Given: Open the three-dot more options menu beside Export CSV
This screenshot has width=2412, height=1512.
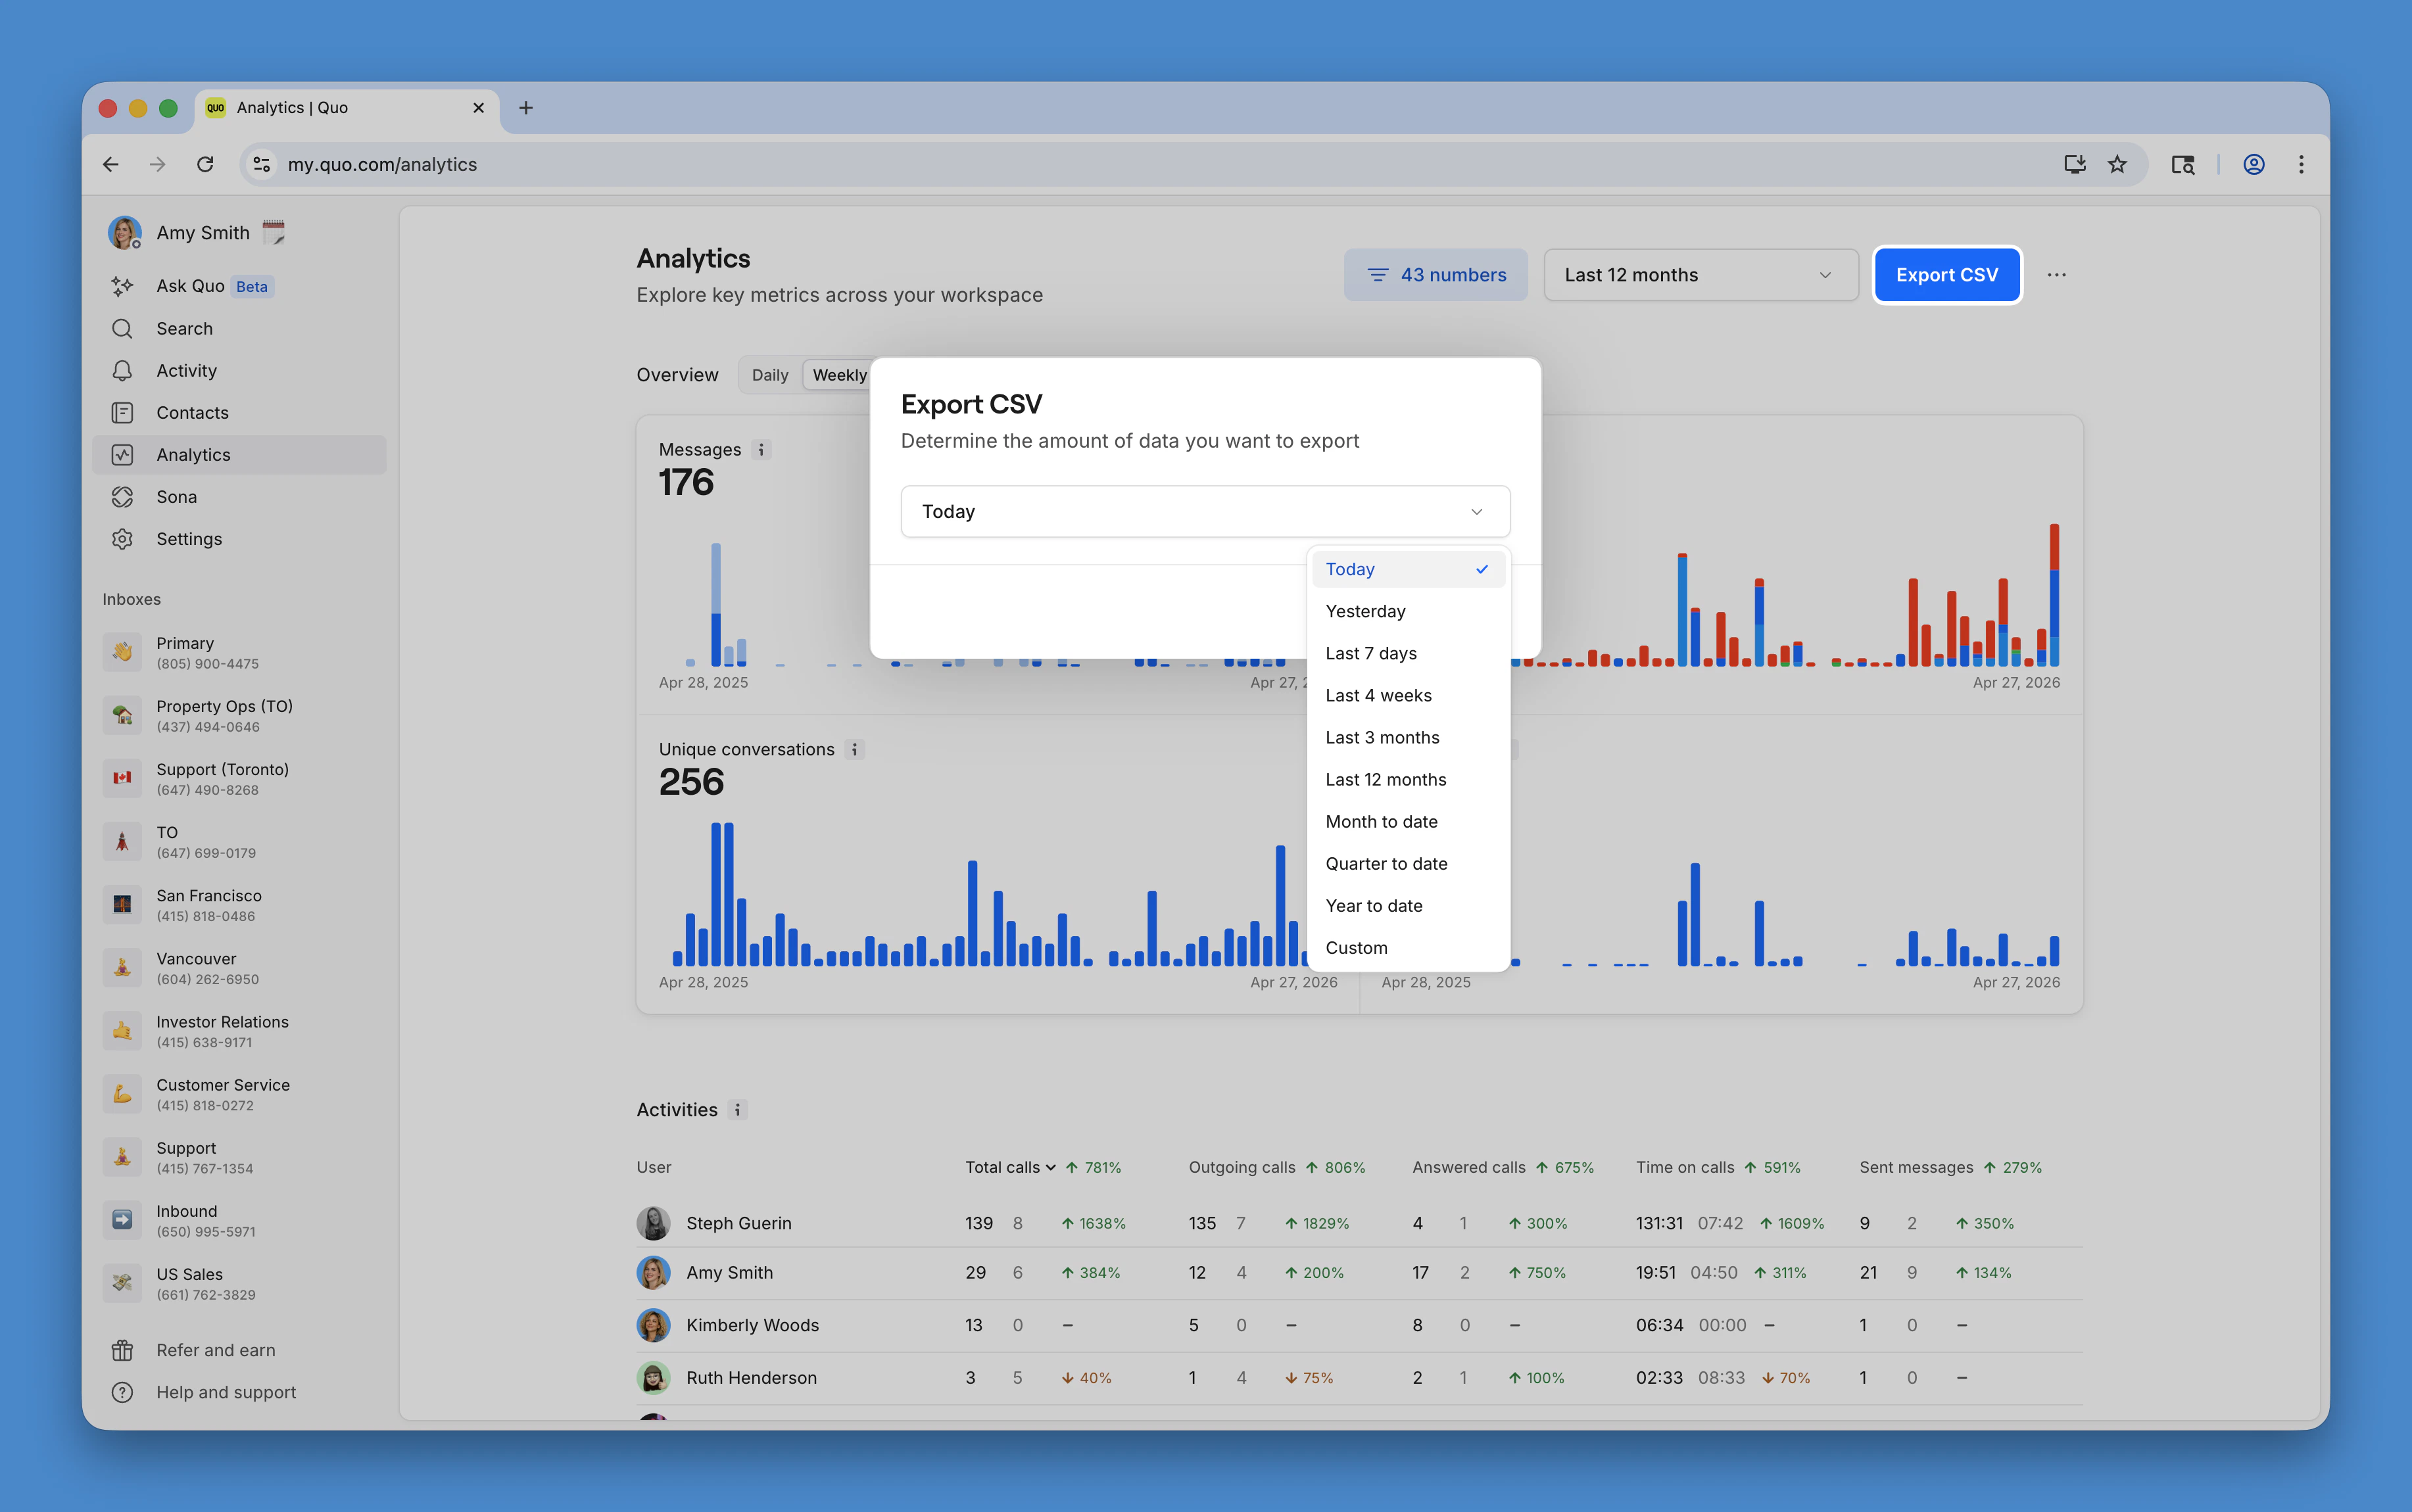Looking at the screenshot, I should pyautogui.click(x=2056, y=275).
